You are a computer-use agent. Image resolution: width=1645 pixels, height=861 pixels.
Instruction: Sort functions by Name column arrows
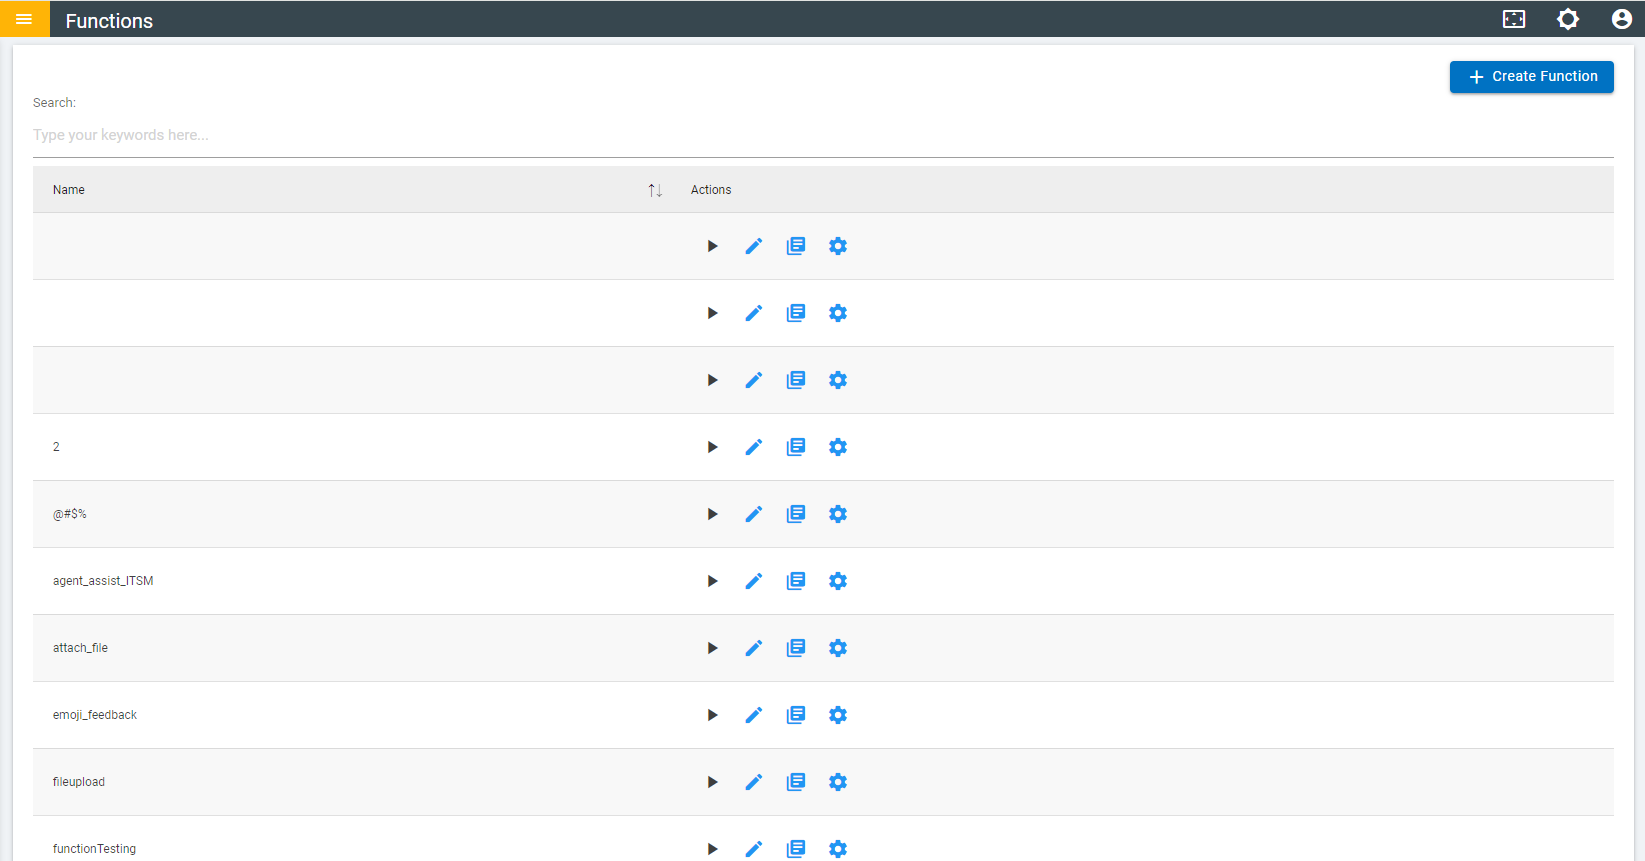pyautogui.click(x=655, y=190)
